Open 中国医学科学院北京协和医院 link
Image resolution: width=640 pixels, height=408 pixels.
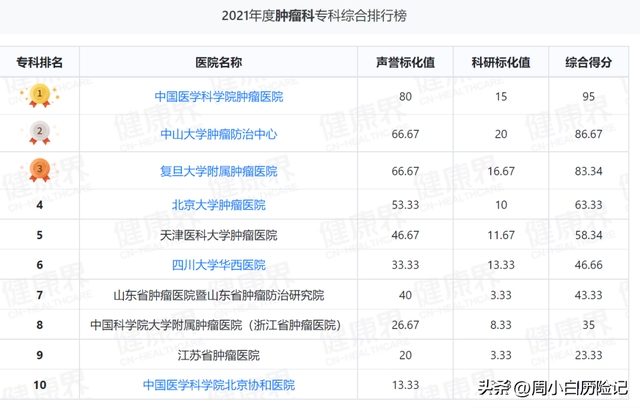pyautogui.click(x=219, y=385)
